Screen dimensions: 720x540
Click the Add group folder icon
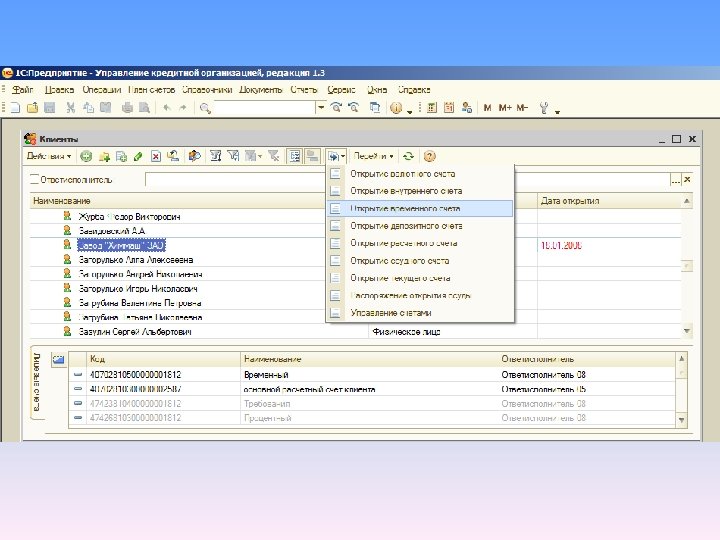[x=104, y=157]
